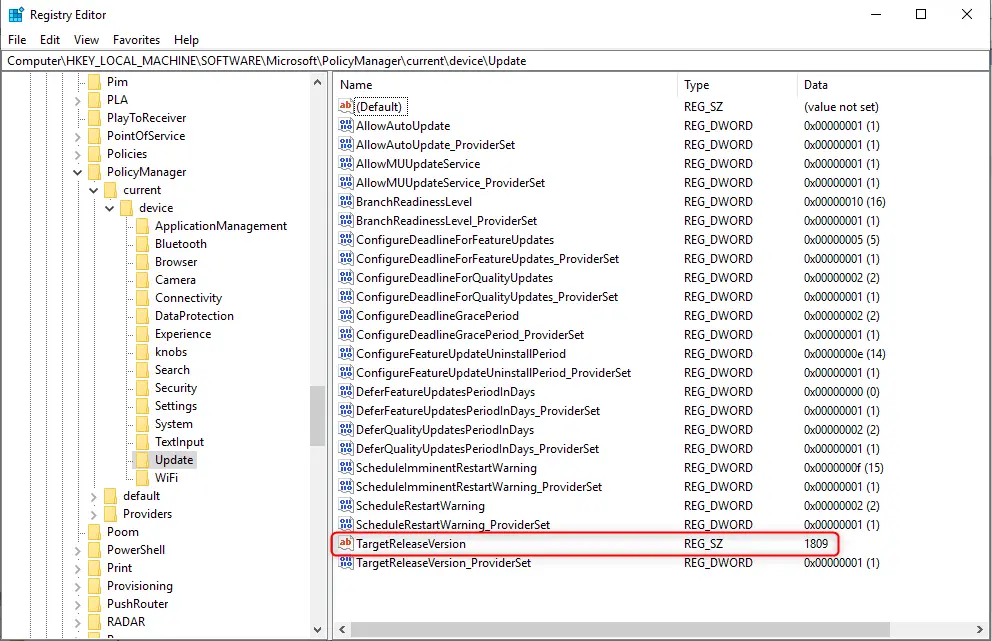This screenshot has height=641, width=992.
Task: Click the values pane horizontal scrollbar thumb
Action: point(621,630)
